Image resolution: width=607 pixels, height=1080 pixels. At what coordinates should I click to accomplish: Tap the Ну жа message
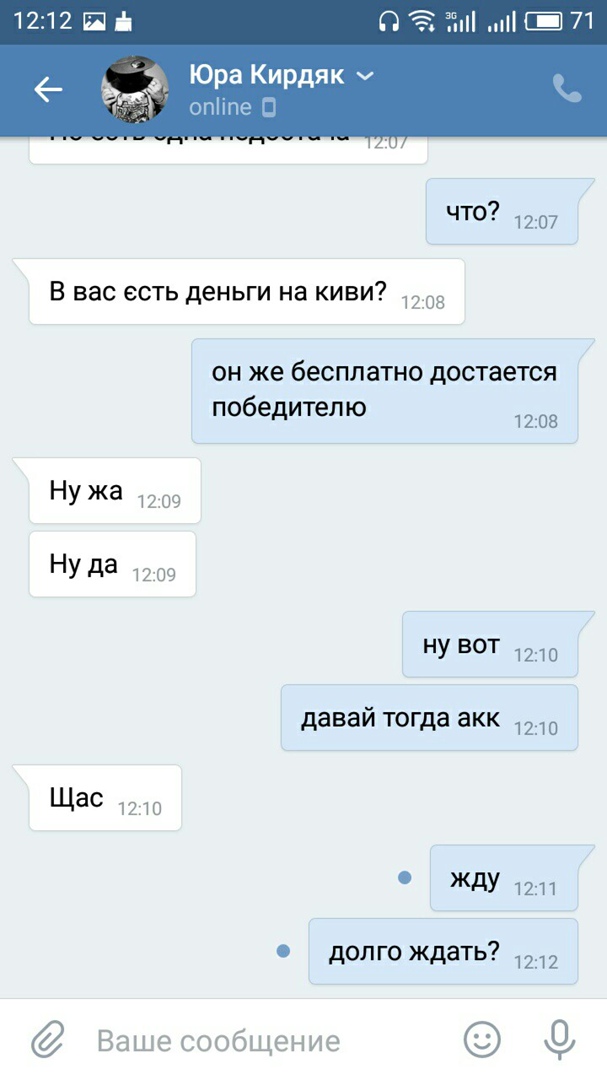[114, 490]
